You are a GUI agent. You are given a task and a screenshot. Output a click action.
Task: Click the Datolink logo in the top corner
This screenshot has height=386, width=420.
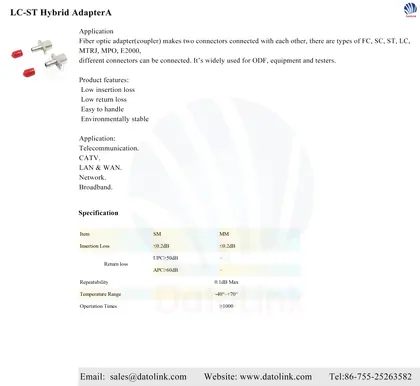(410, 10)
